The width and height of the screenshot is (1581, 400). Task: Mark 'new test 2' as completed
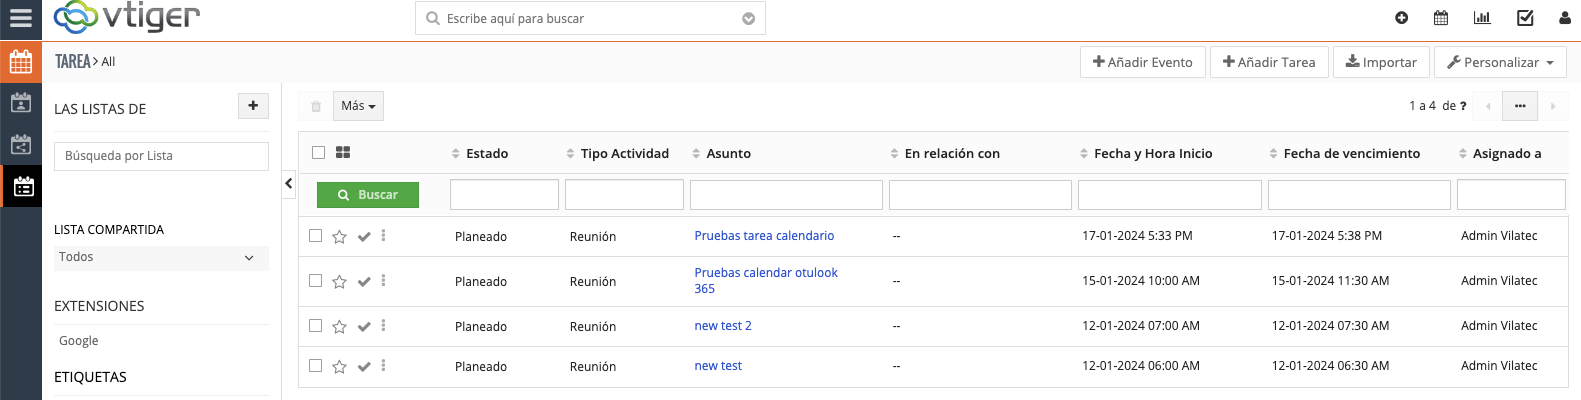[364, 327]
